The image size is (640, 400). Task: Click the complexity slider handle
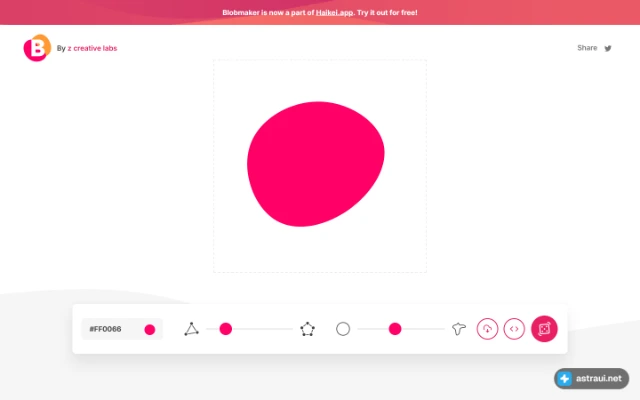[x=226, y=329]
